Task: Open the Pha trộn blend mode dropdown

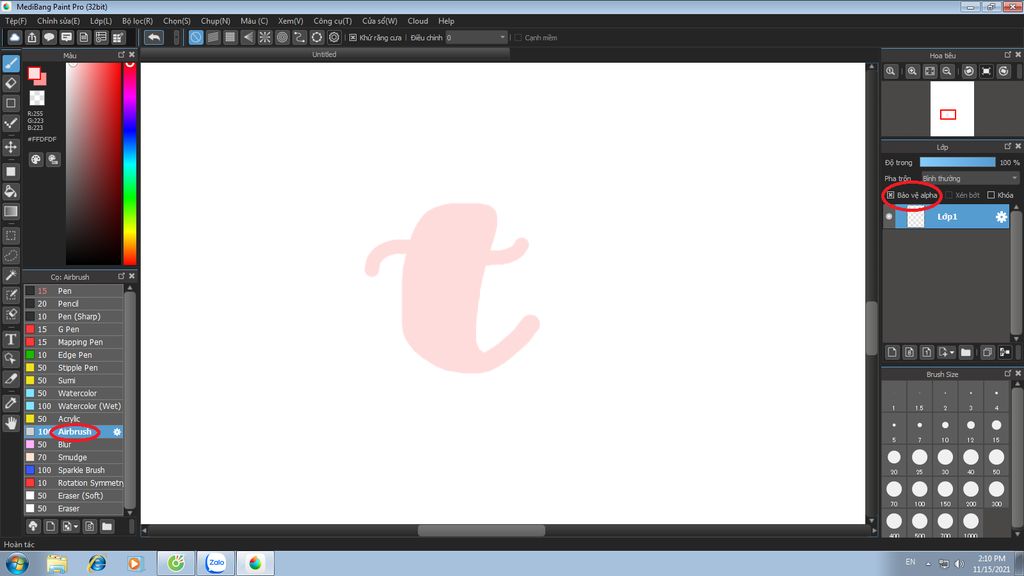Action: [970, 178]
